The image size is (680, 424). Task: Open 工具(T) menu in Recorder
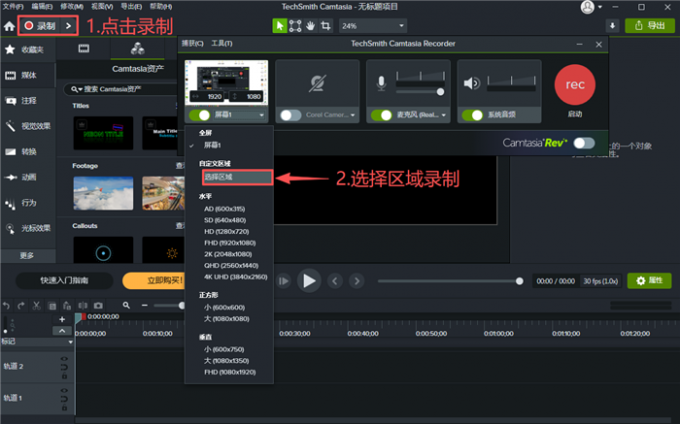pyautogui.click(x=222, y=43)
